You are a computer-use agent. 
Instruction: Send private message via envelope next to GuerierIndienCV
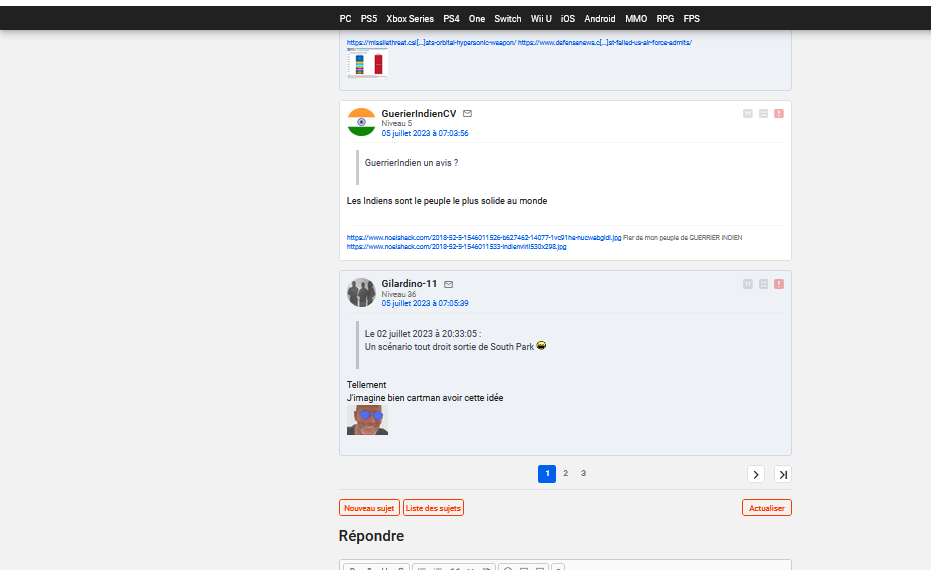point(468,114)
